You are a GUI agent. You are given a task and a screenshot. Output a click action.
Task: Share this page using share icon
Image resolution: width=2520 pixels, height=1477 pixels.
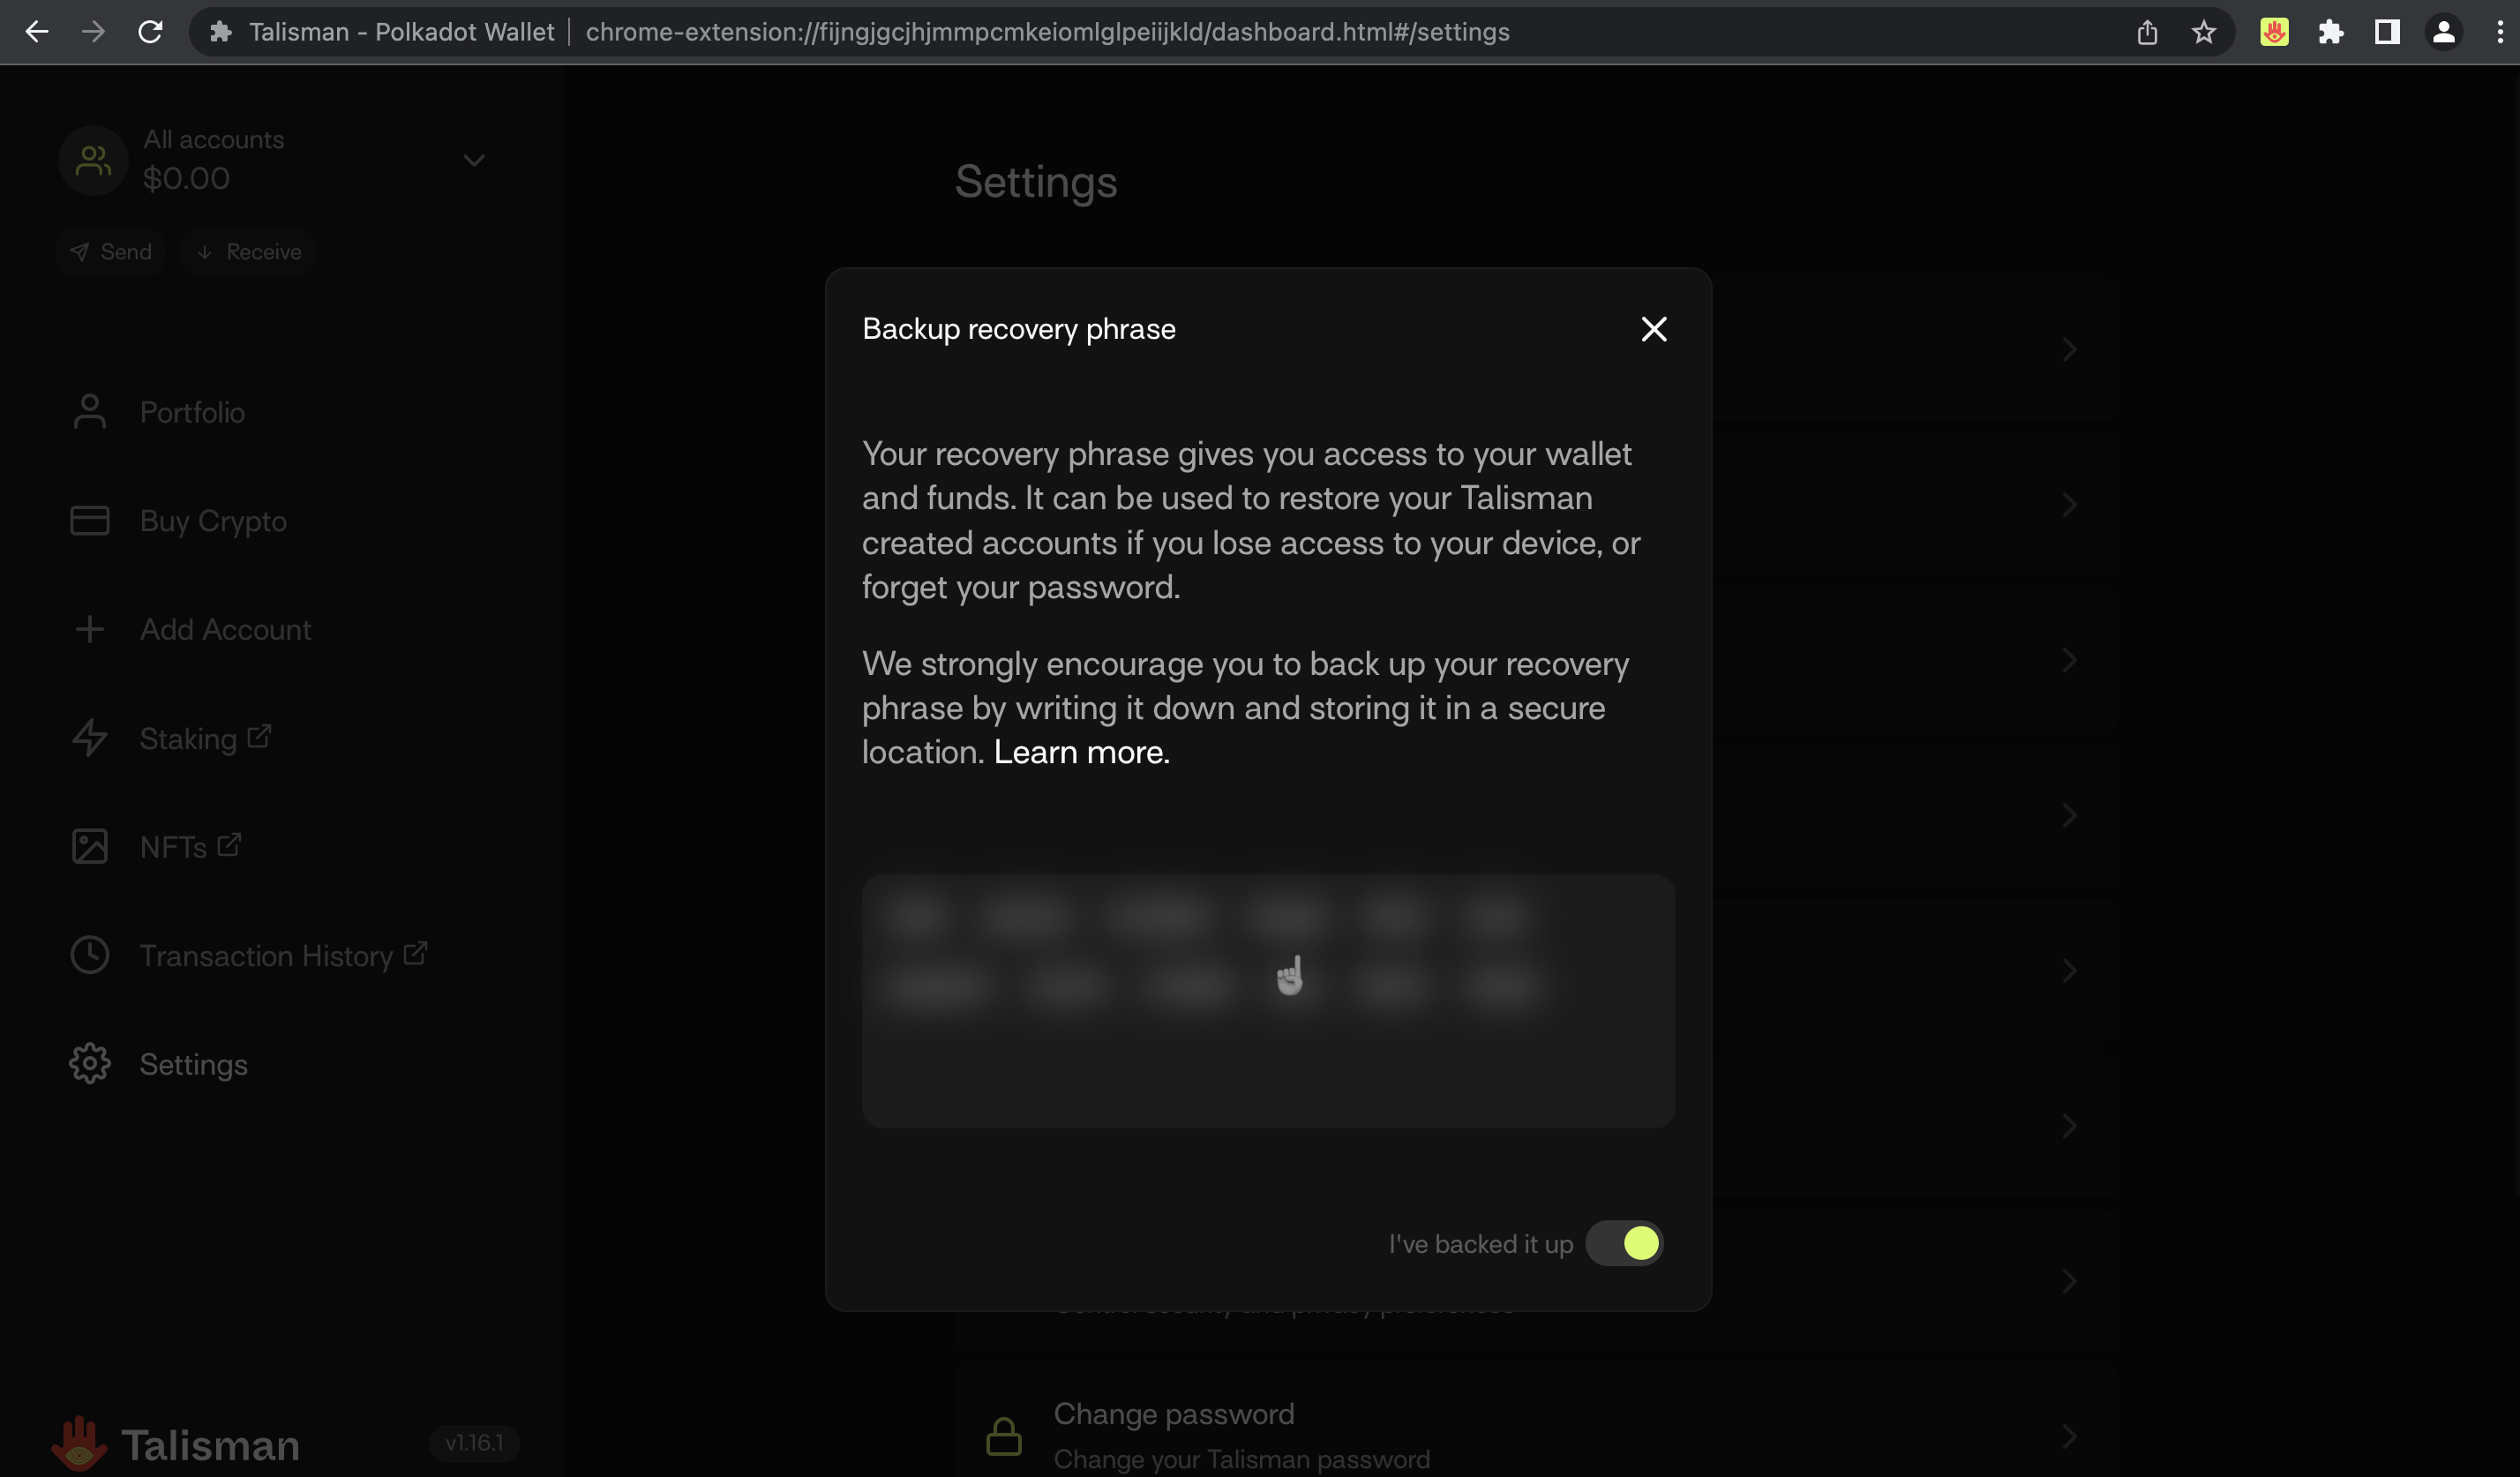(2147, 32)
